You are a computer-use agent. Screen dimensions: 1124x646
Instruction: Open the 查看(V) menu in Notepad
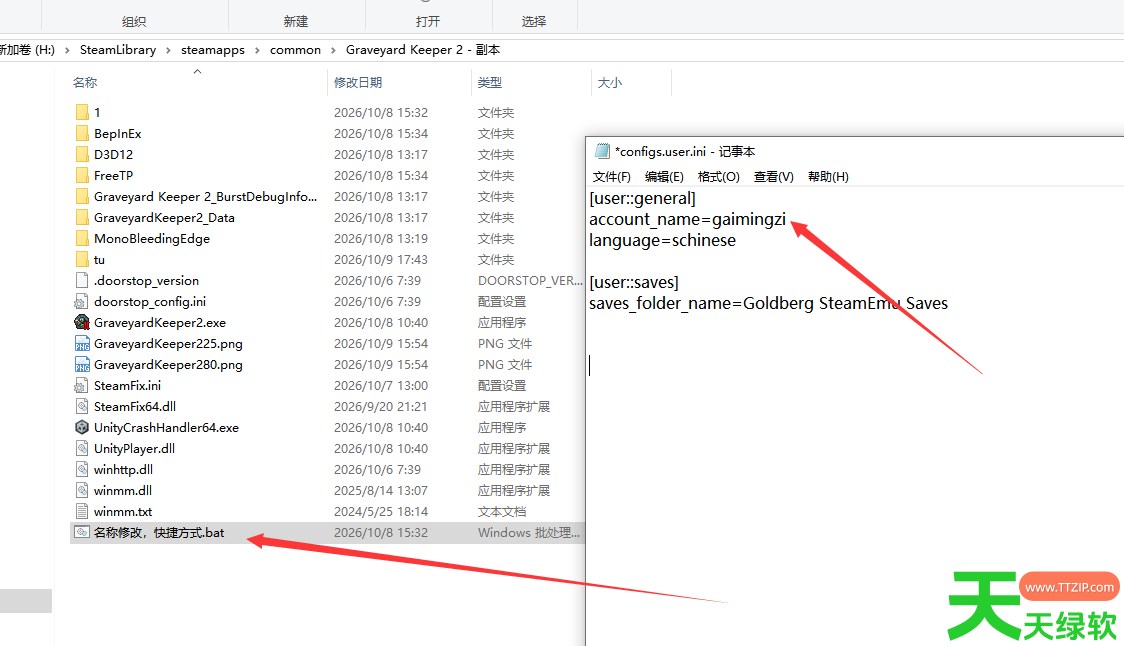click(773, 176)
